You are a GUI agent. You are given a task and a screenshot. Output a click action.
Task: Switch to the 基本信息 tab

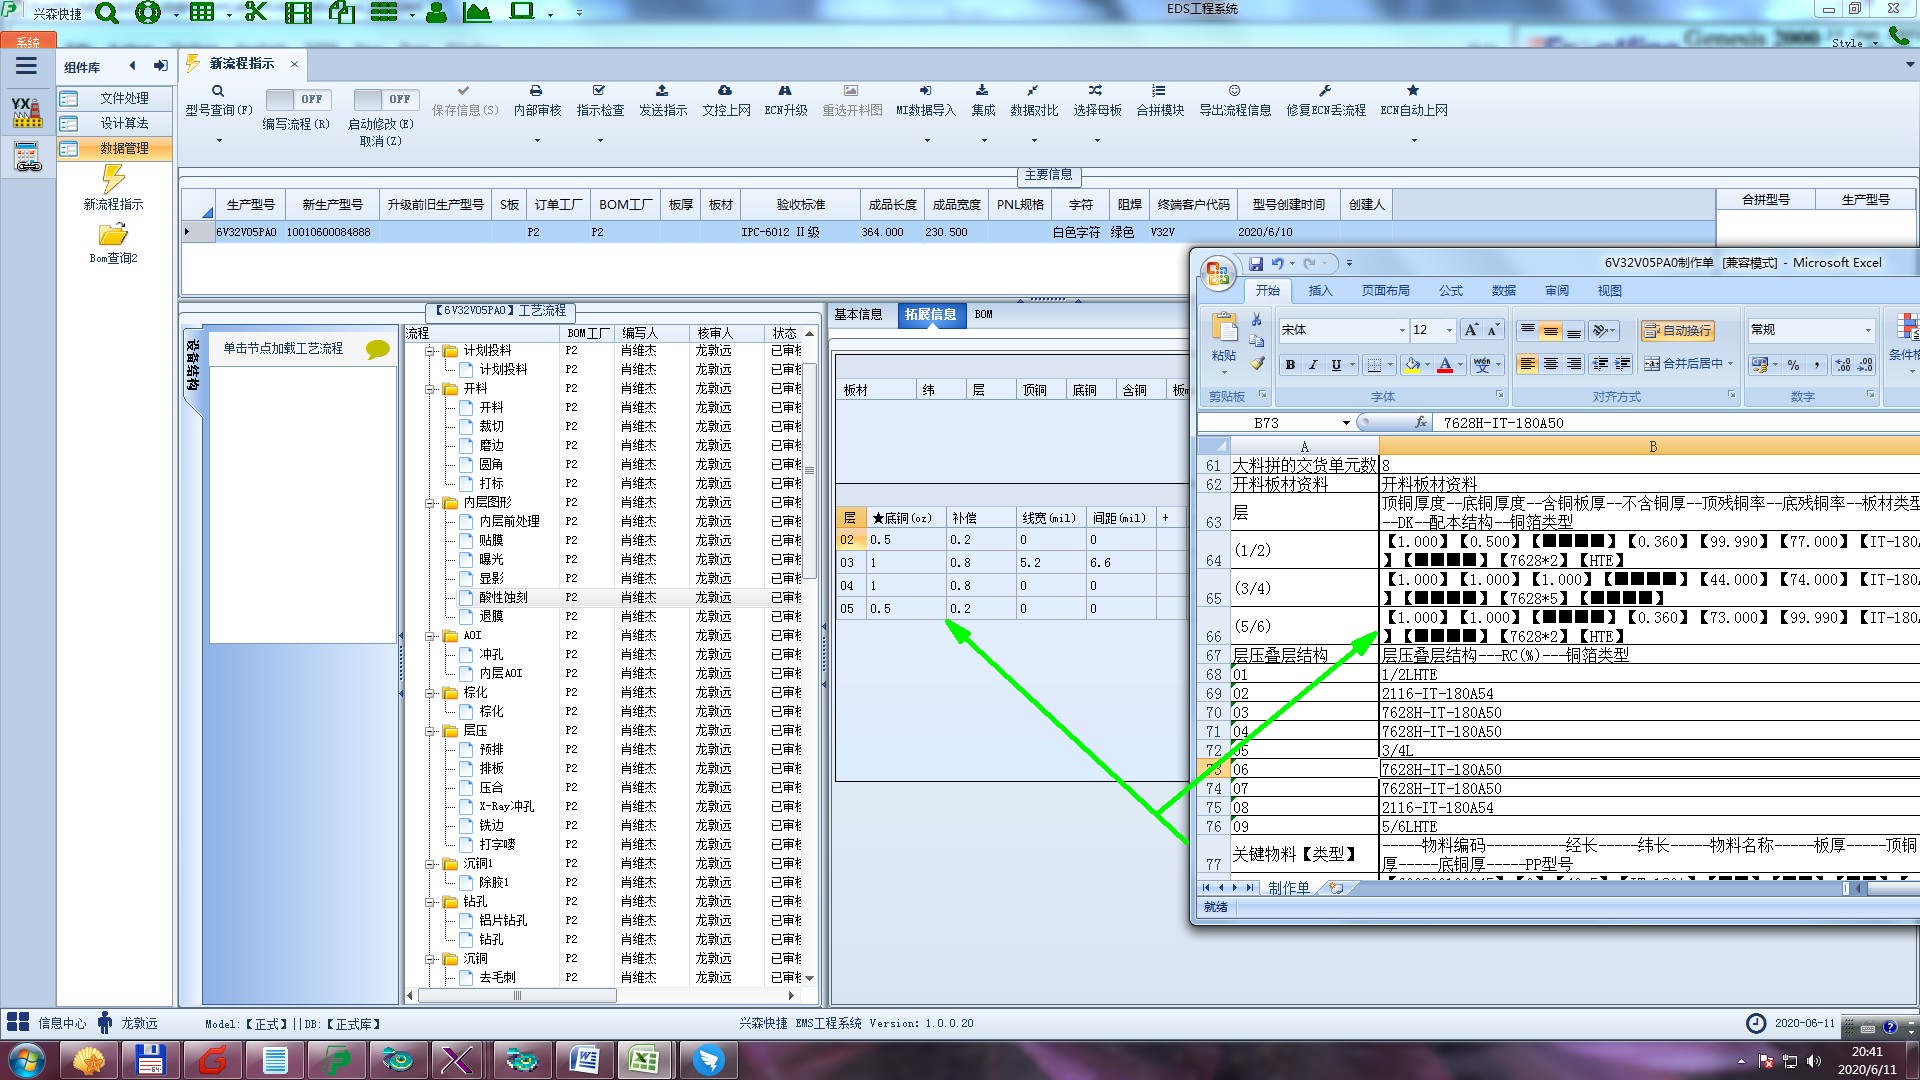858,314
